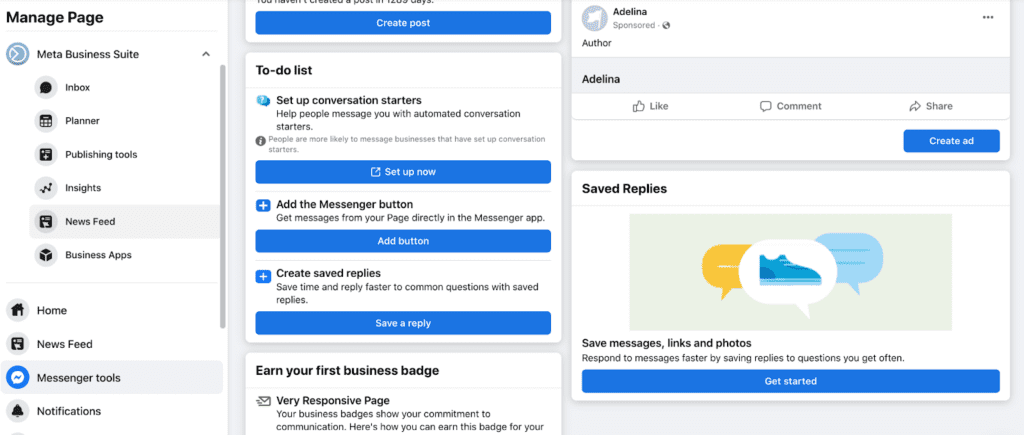
Task: Click the 'Saved Replies' card title
Action: [x=624, y=189]
